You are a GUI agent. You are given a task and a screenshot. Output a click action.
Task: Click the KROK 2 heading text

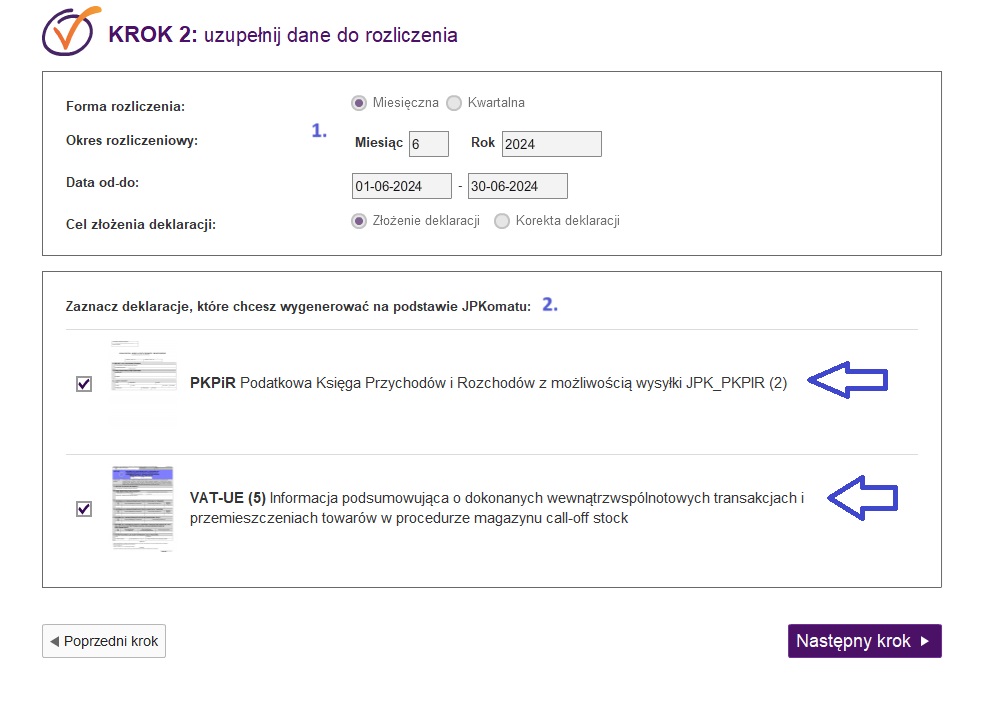pyautogui.click(x=282, y=34)
